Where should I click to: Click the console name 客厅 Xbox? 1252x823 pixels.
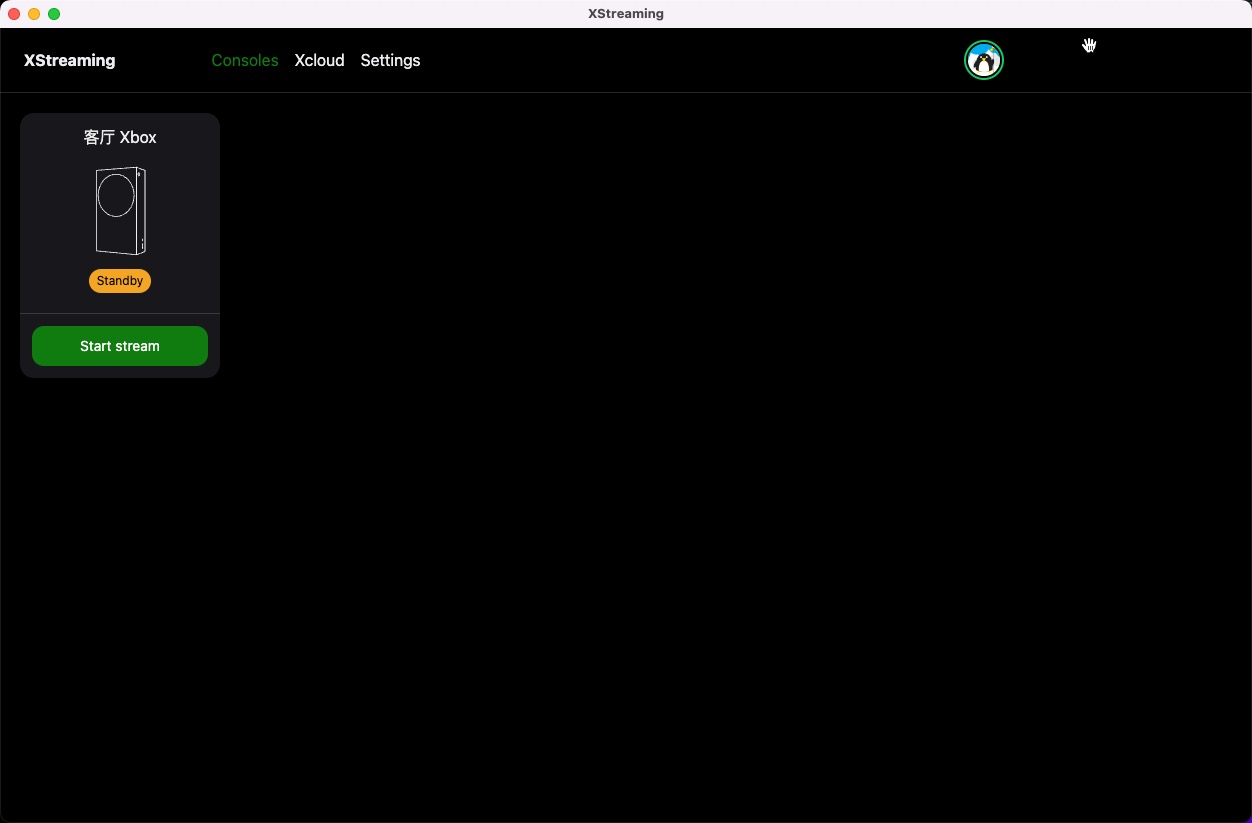(120, 137)
